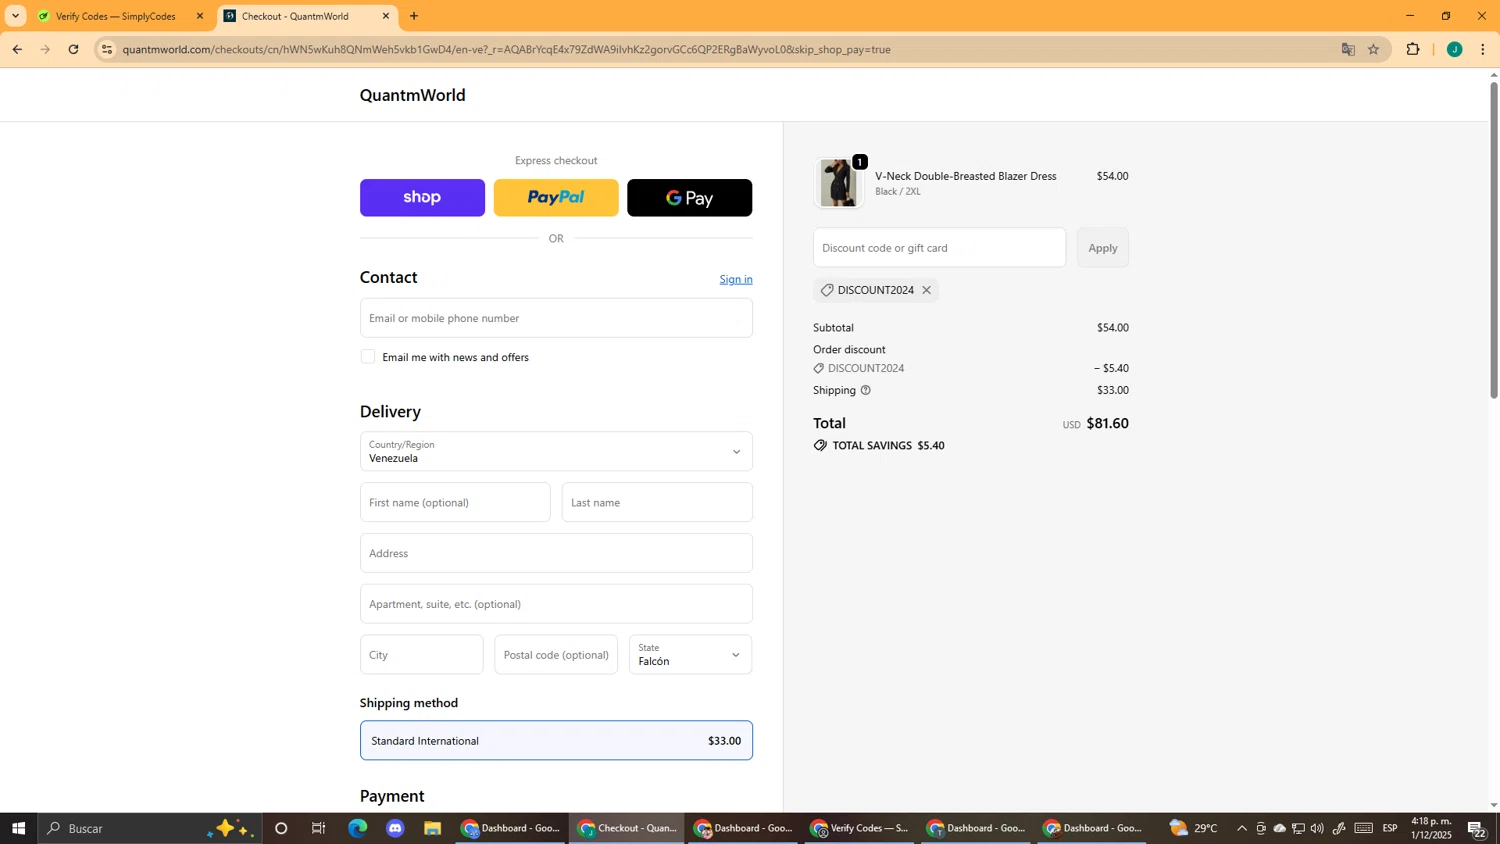This screenshot has width=1500, height=844.
Task: Open the Windows Start menu
Action: [18, 828]
